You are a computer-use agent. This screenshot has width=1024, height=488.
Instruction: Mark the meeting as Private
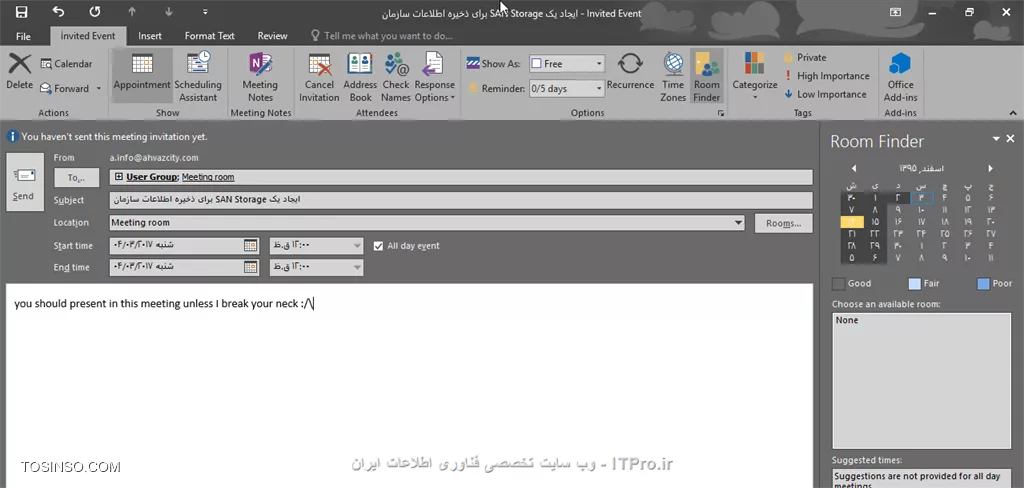(805, 57)
